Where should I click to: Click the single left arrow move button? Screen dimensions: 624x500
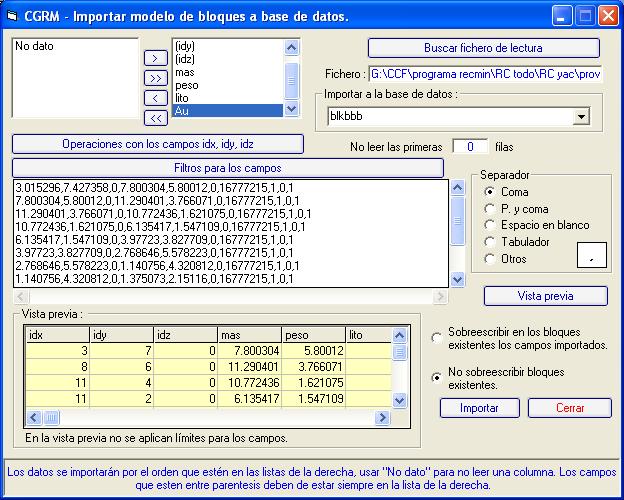tap(156, 98)
